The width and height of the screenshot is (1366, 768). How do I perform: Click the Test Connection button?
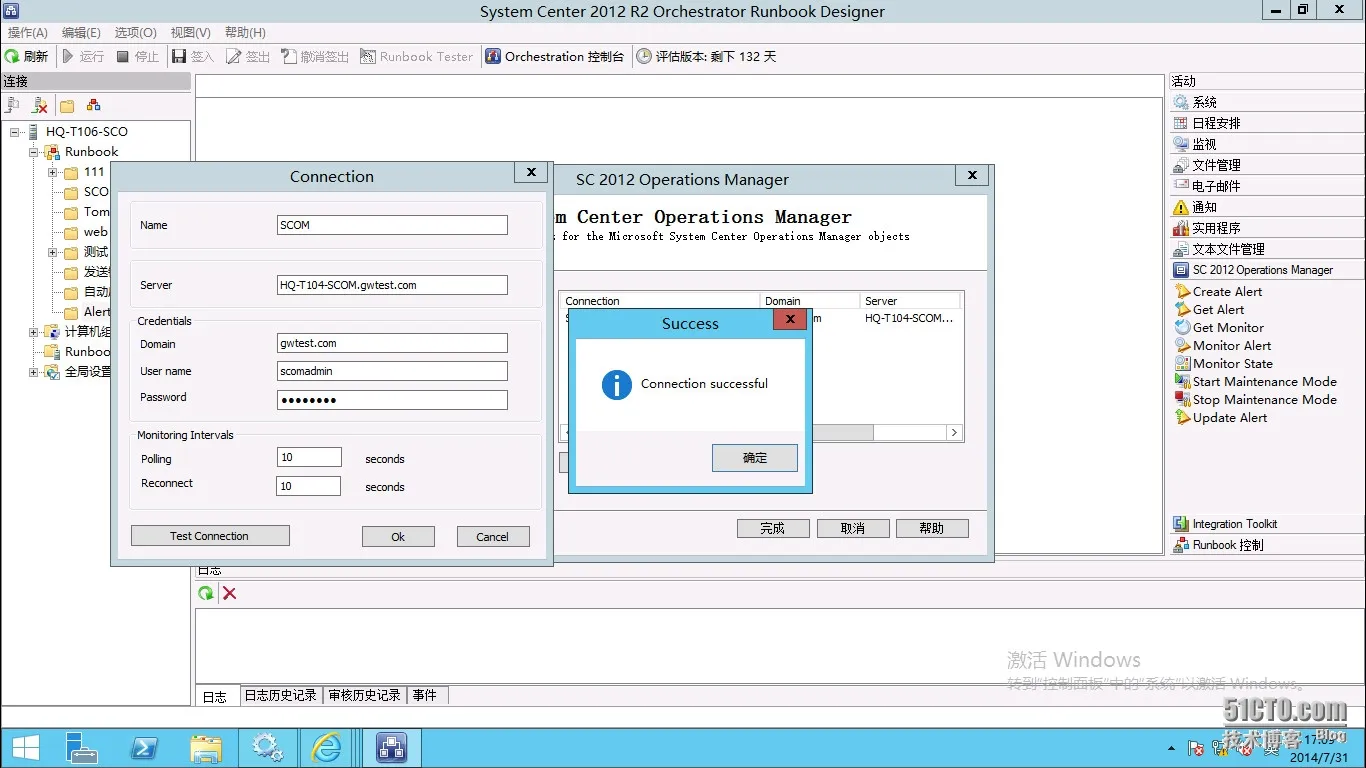click(210, 536)
